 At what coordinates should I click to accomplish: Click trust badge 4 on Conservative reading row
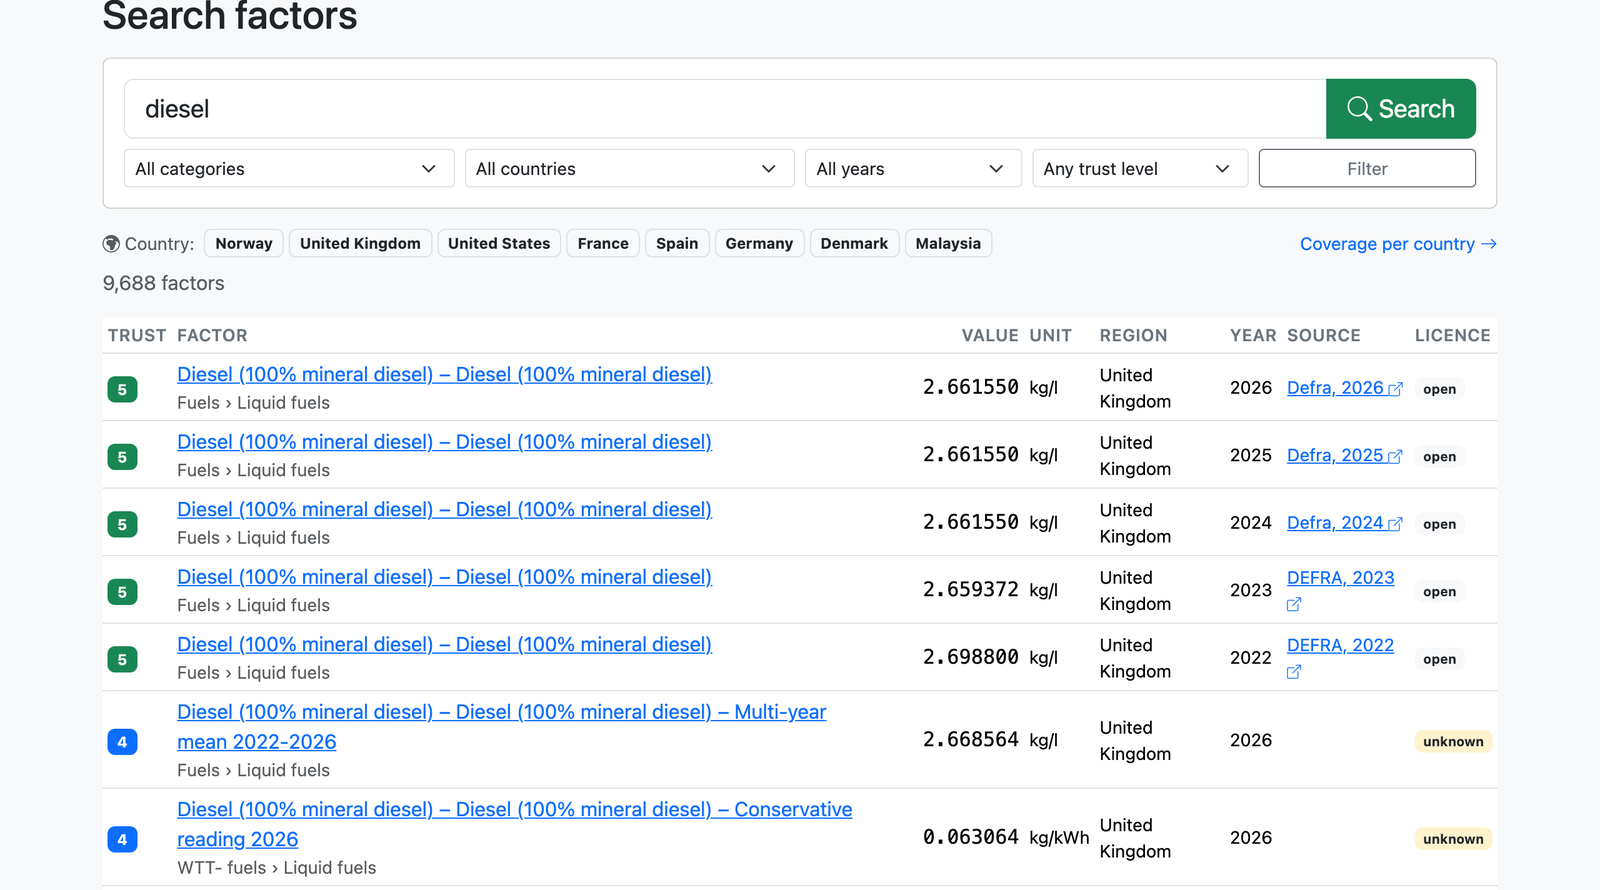coord(122,839)
